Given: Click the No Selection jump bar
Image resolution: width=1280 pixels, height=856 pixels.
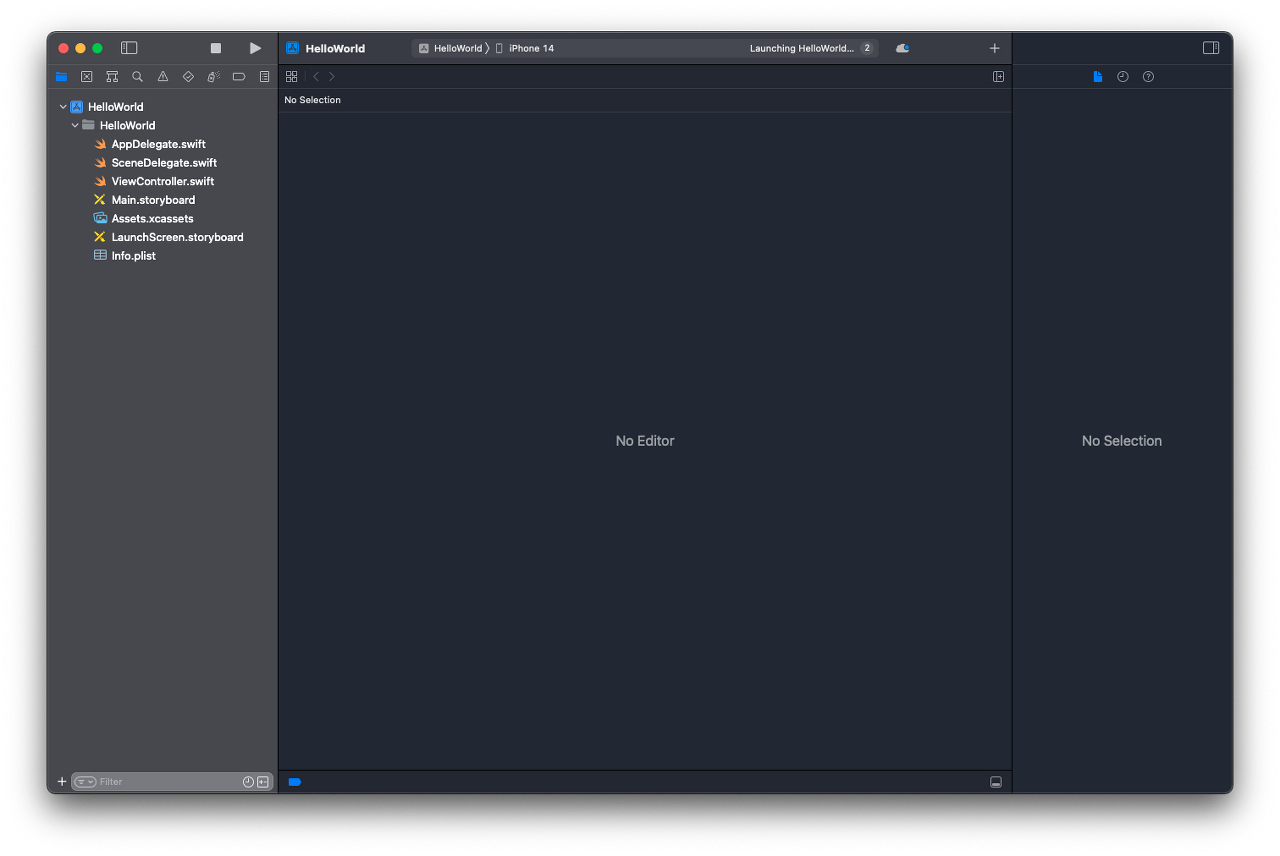Looking at the screenshot, I should [x=313, y=100].
